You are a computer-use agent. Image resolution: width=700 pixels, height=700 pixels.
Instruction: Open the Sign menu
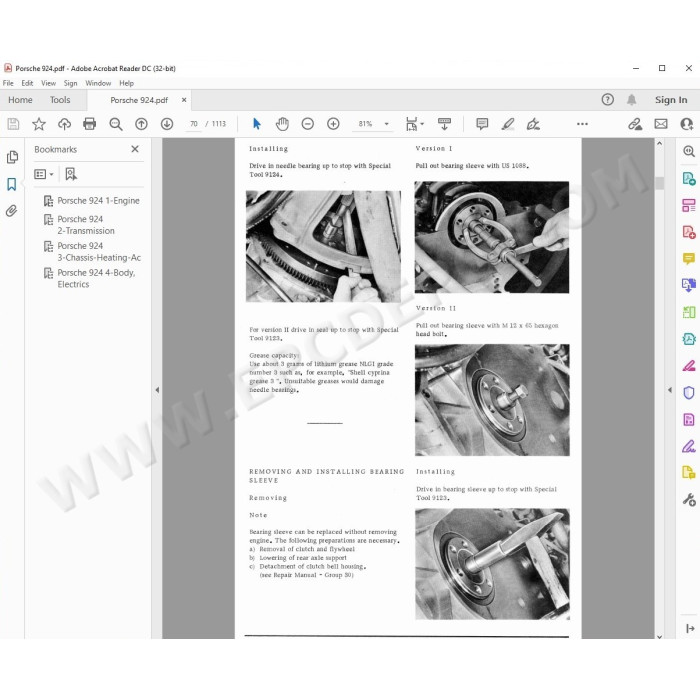(x=70, y=83)
